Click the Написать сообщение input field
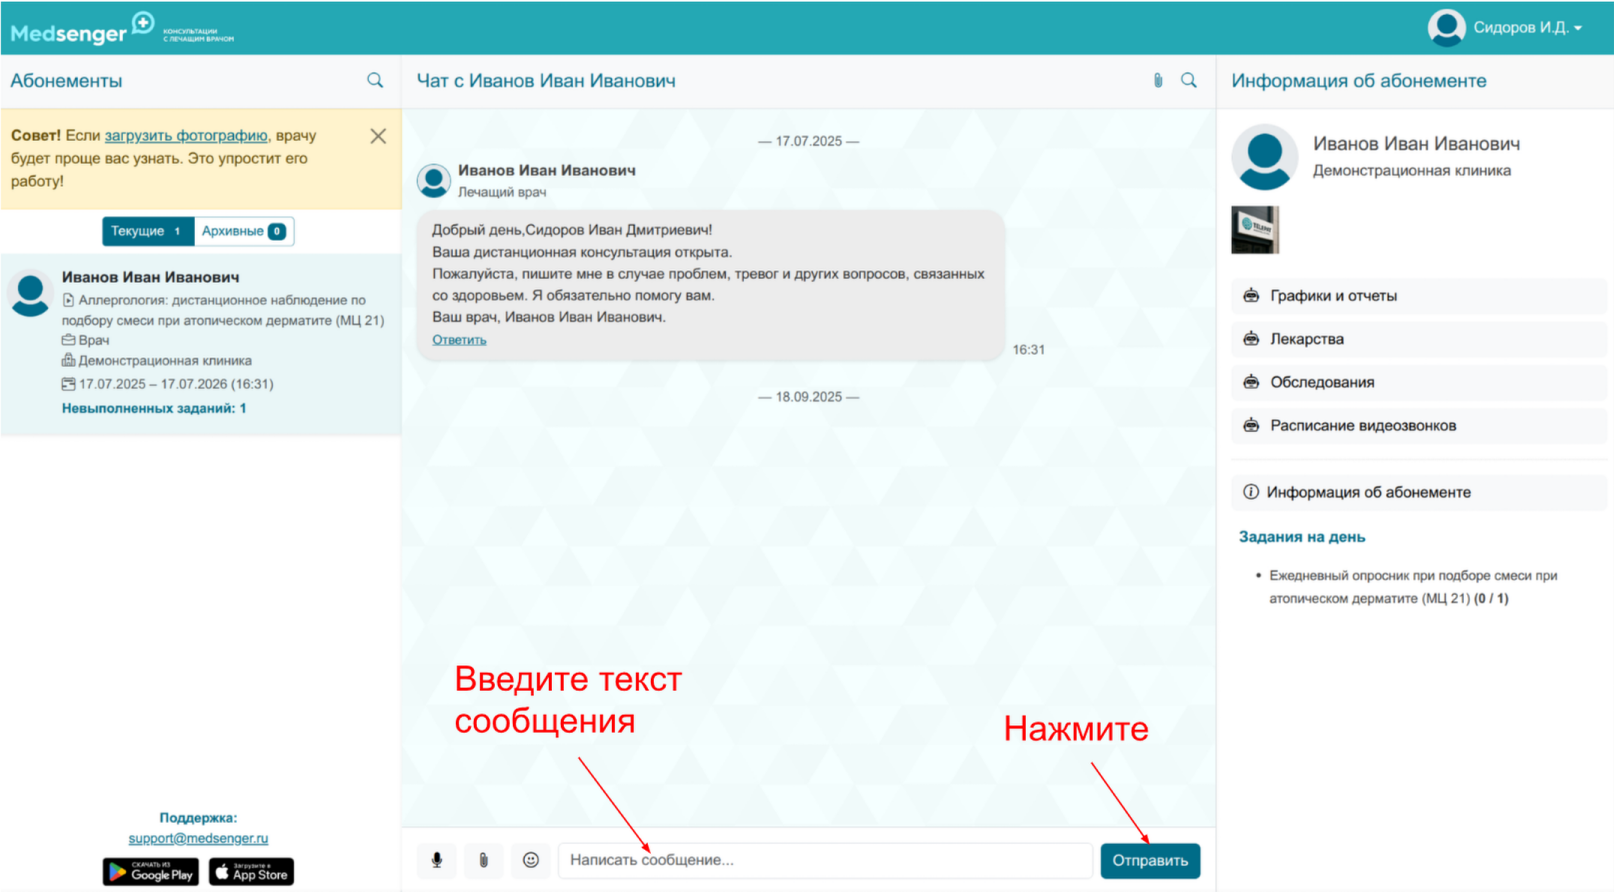The height and width of the screenshot is (892, 1614). pos(824,860)
